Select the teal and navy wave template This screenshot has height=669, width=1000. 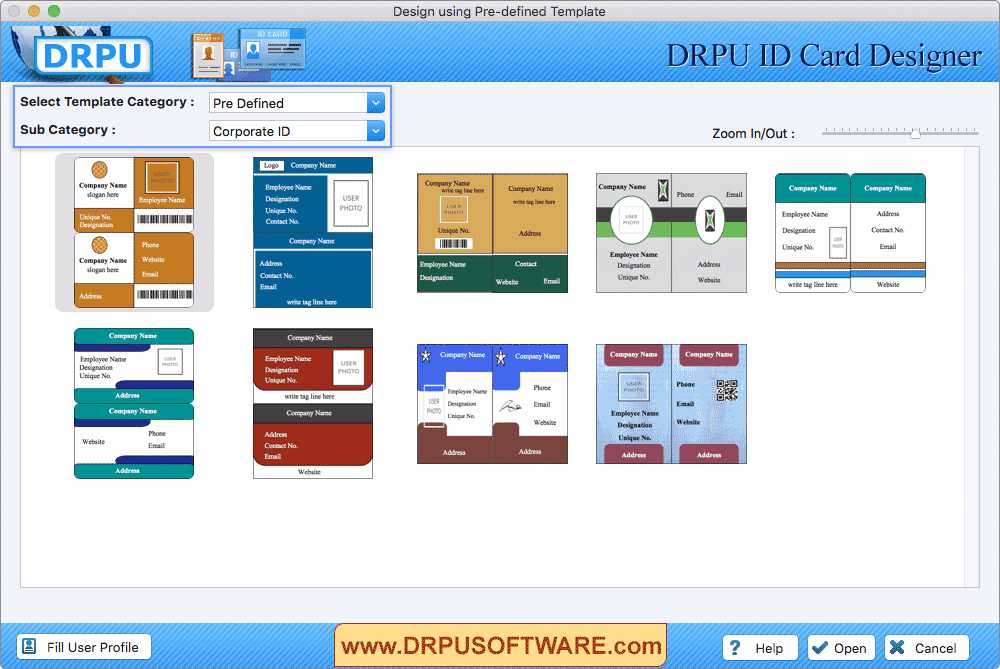tap(134, 404)
